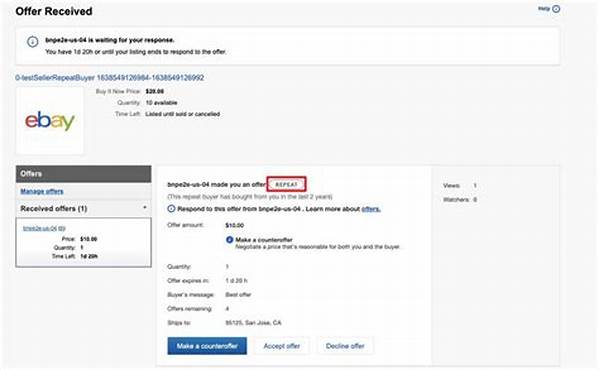Select the received offer card for $10.00
This screenshot has width=600, height=370.
click(83, 242)
